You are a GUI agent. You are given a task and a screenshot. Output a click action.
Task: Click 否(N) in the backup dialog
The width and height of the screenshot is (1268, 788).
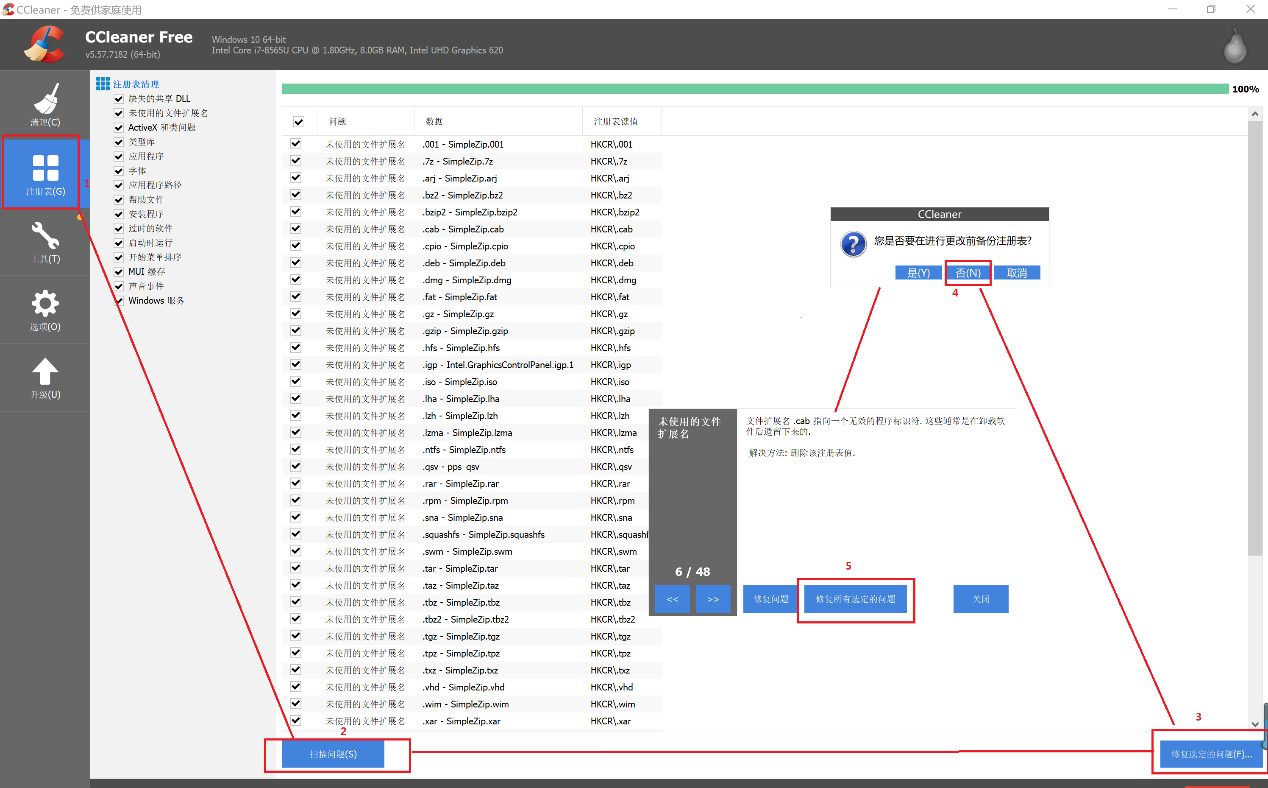(967, 273)
